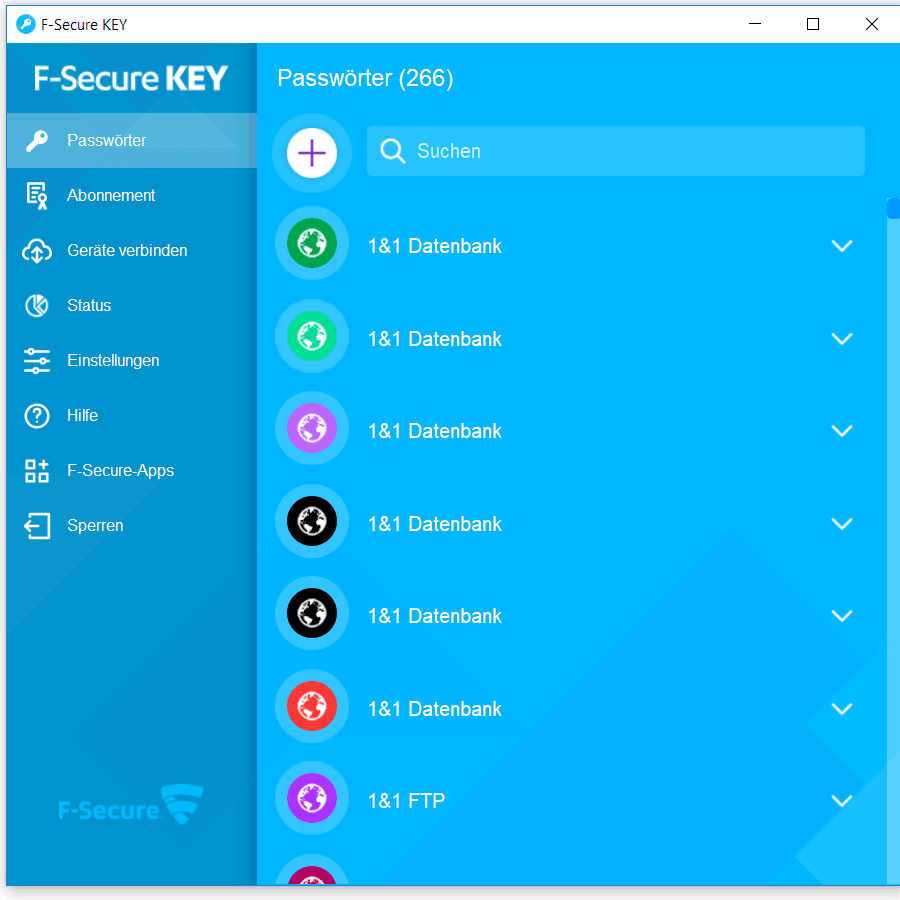Minimize the F-Secure KEY window
This screenshot has height=900, width=900.
tap(755, 24)
